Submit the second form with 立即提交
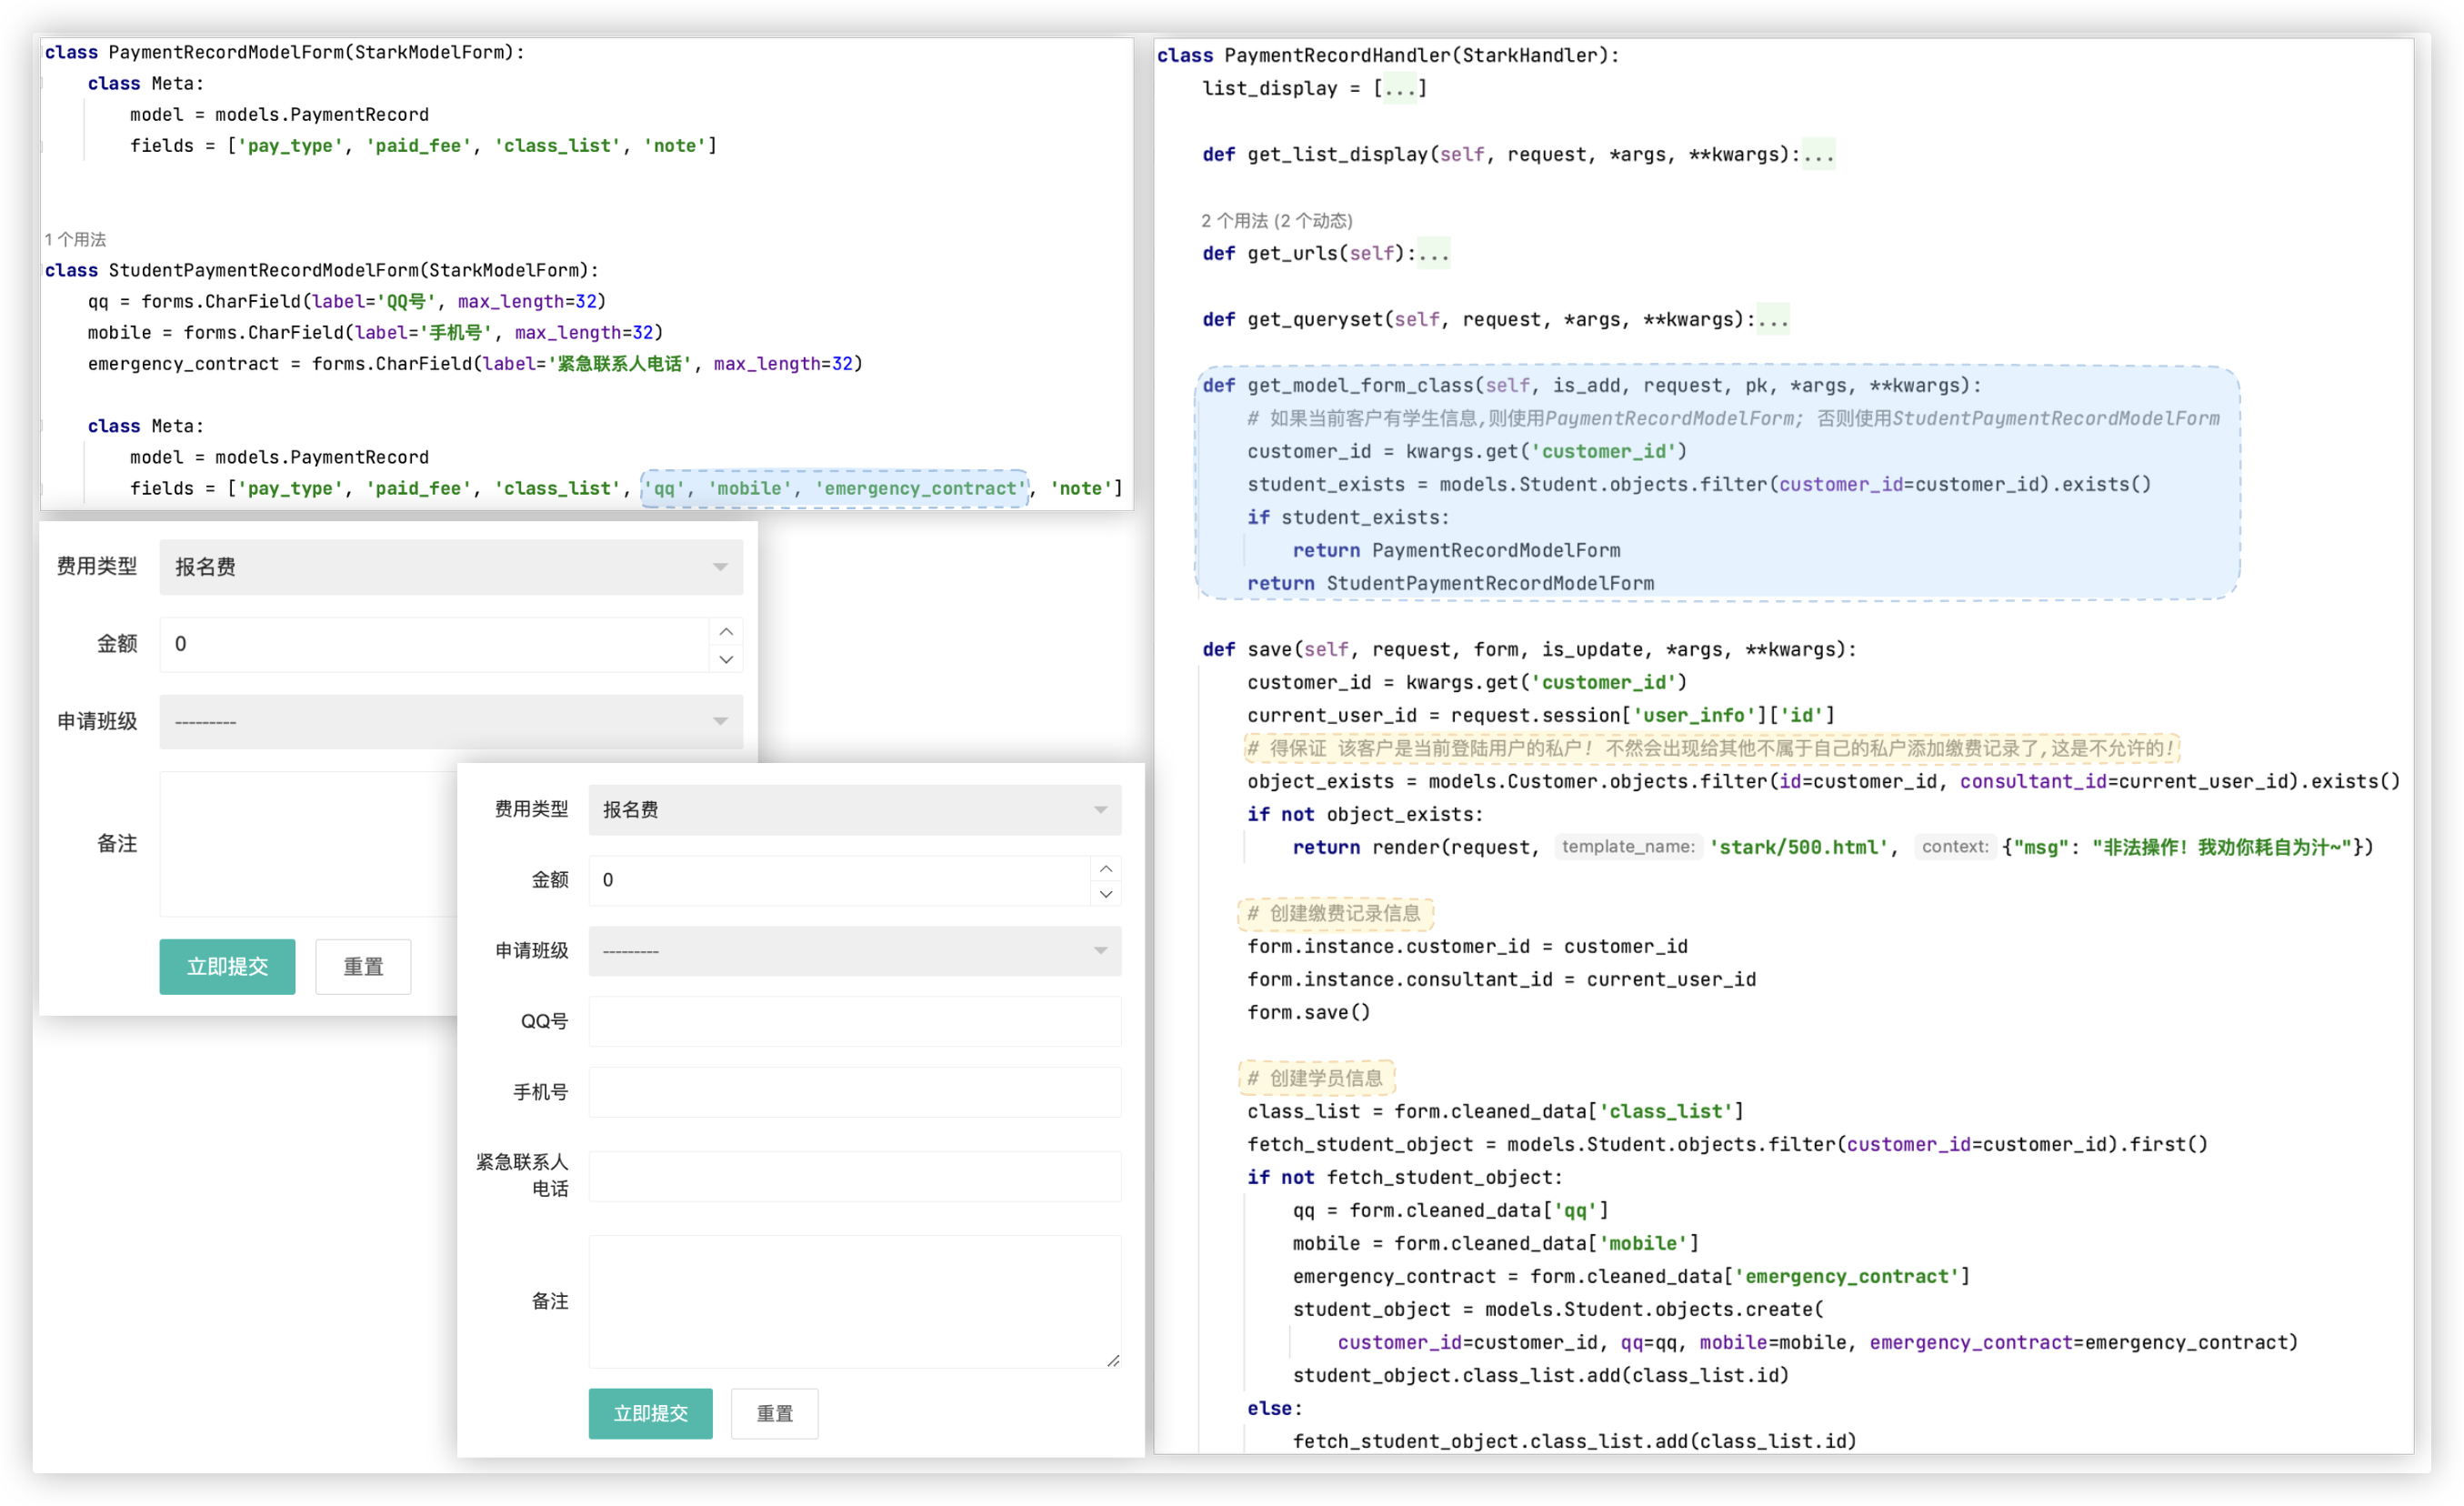This screenshot has width=2464, height=1506. [650, 1413]
